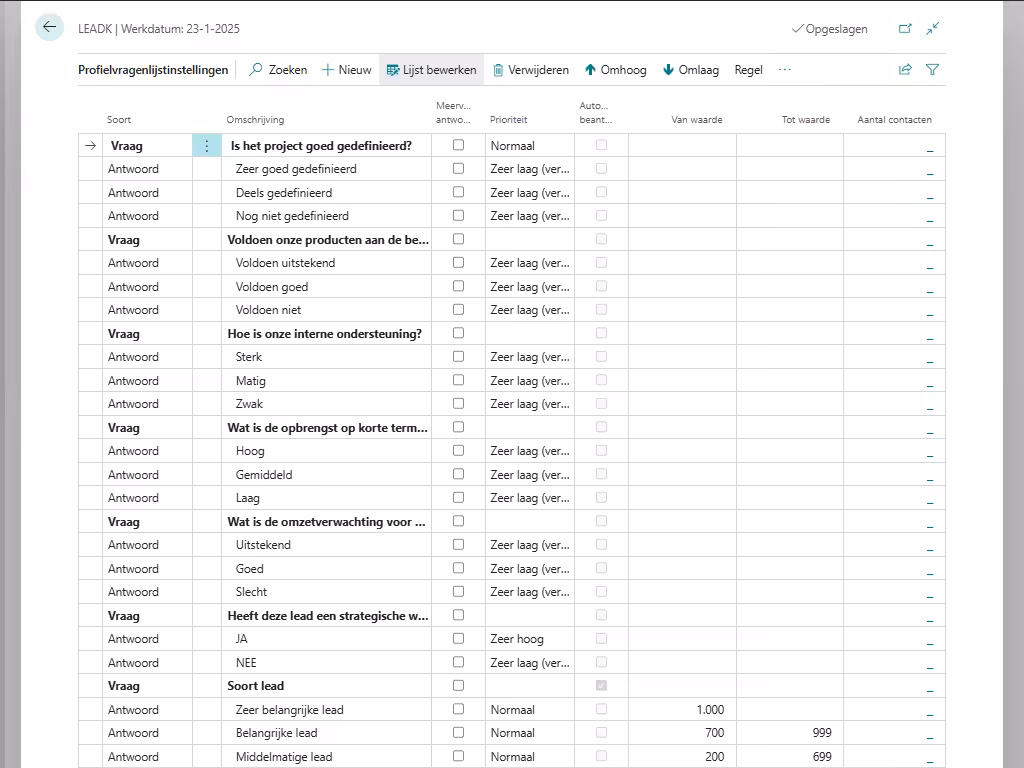Viewport: 1024px width, 768px height.
Task: Click the share icon in toolbar
Action: pyautogui.click(x=905, y=70)
